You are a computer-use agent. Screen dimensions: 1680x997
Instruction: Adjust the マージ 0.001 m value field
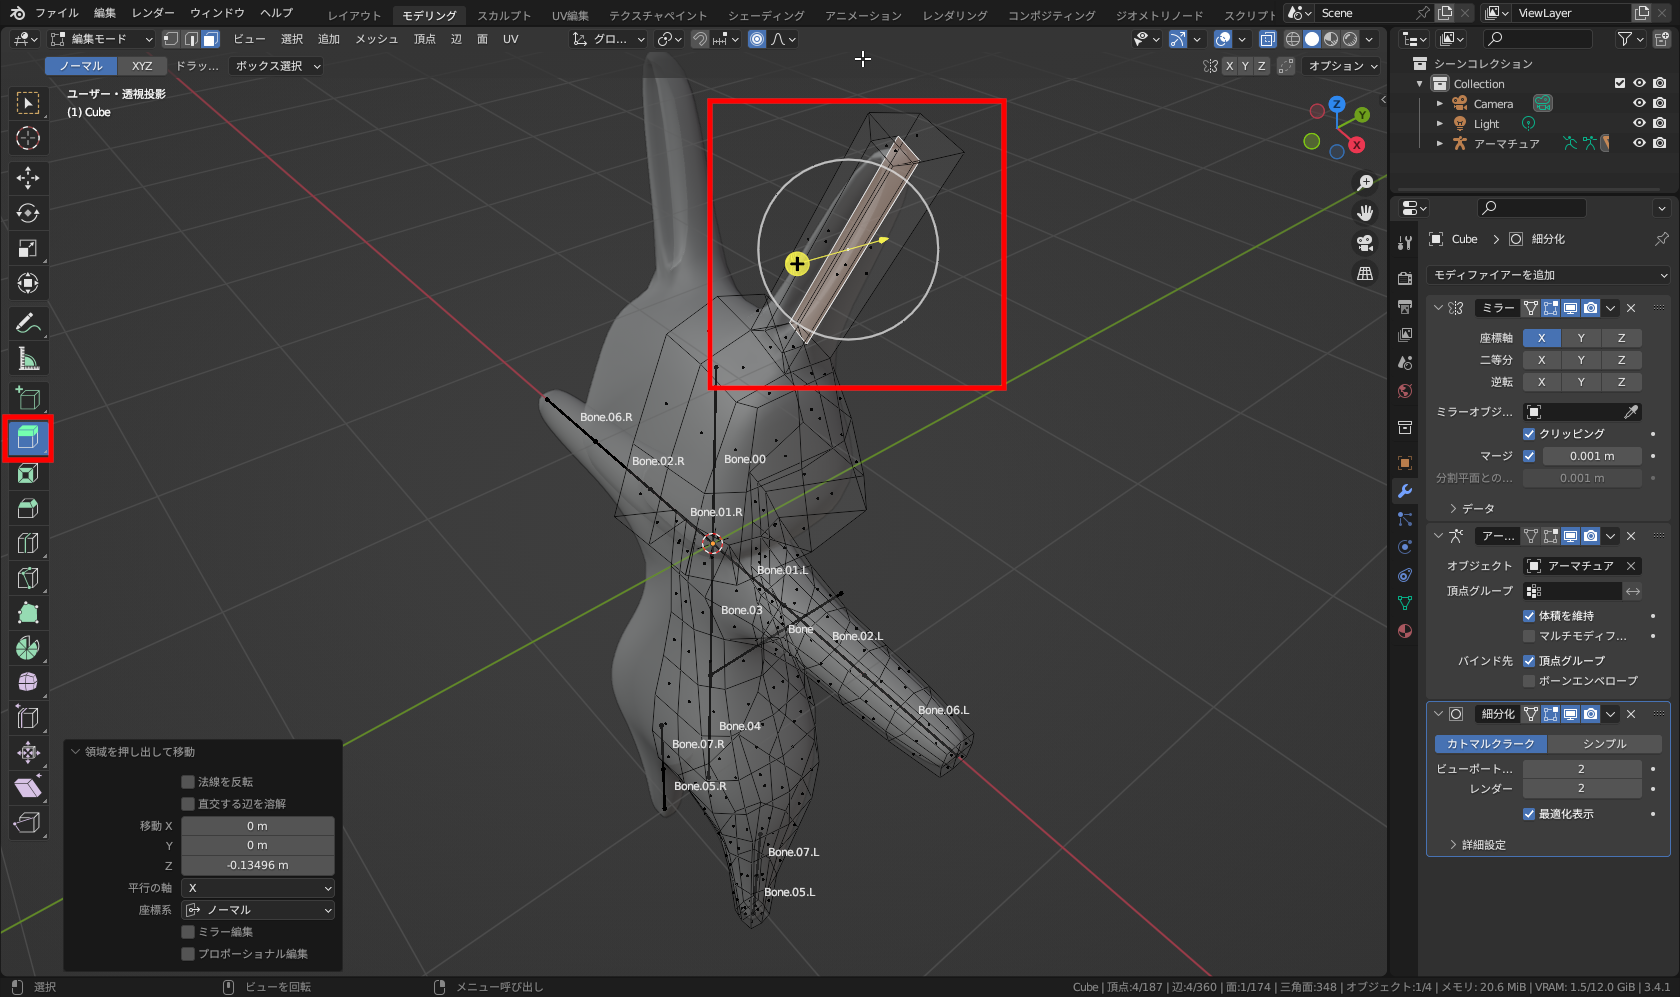(x=1592, y=456)
